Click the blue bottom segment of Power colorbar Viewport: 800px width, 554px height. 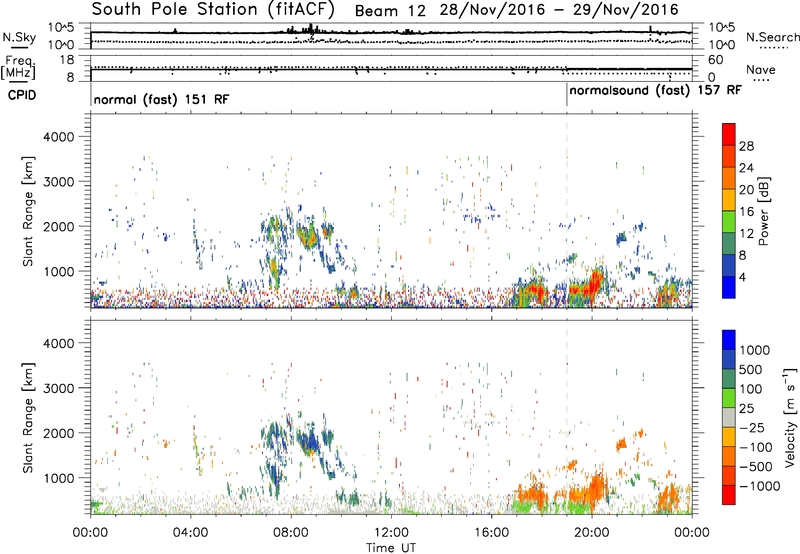point(729,287)
